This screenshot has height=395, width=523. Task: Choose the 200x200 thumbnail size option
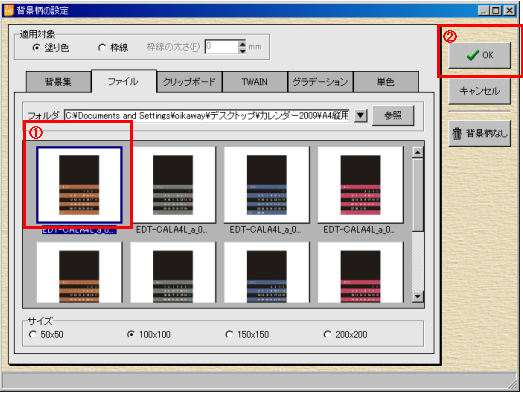(x=328, y=334)
